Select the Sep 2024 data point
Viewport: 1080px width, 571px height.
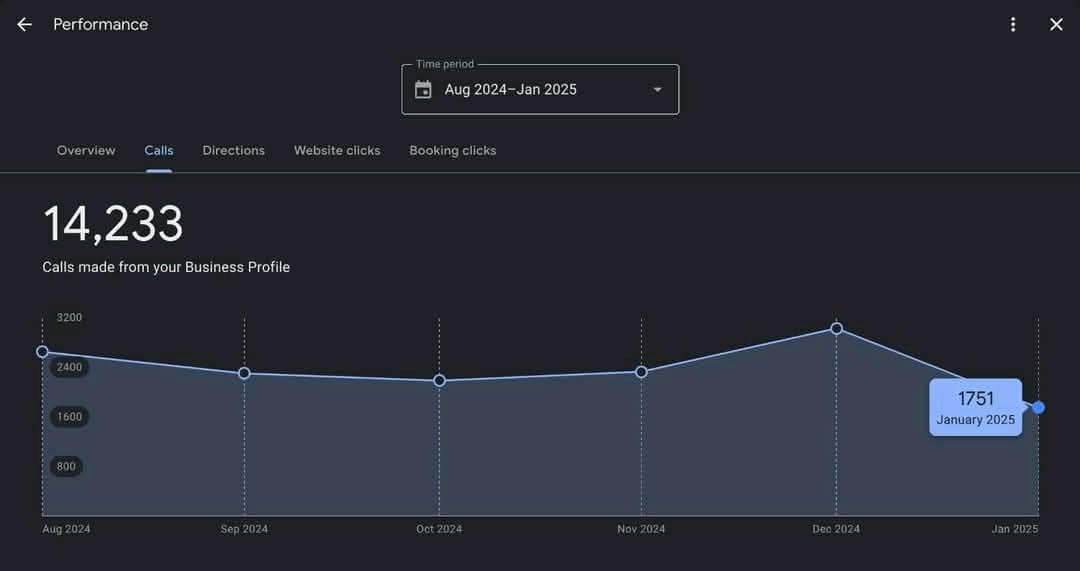[x=244, y=373]
